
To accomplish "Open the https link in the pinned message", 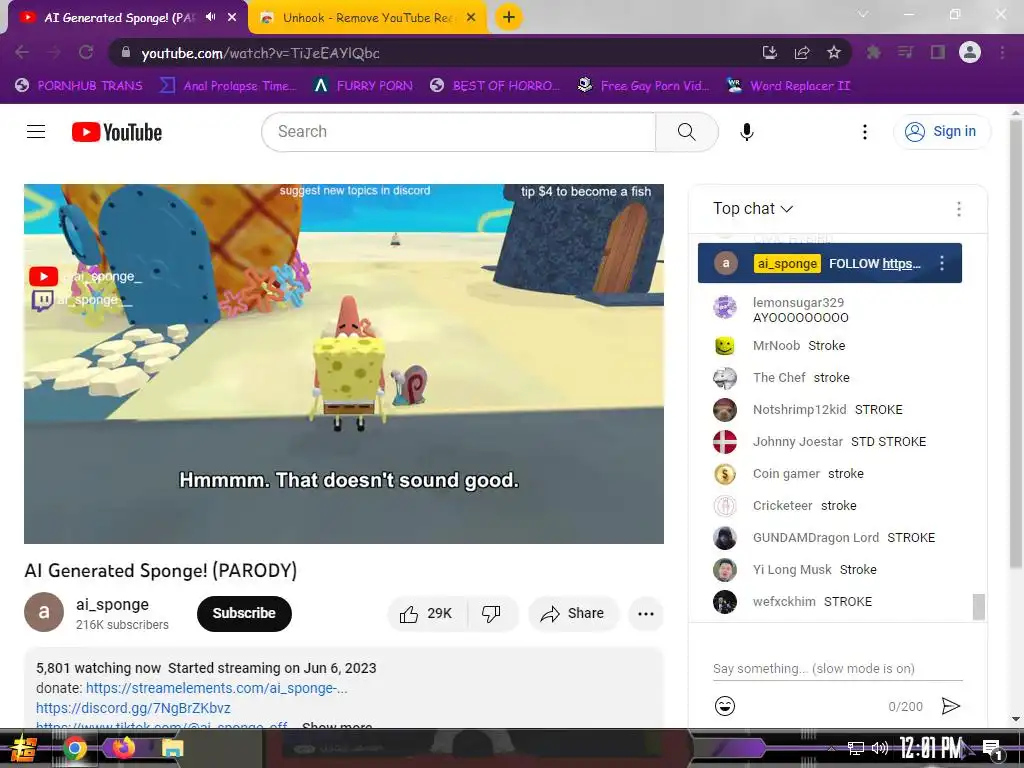I will point(901,264).
